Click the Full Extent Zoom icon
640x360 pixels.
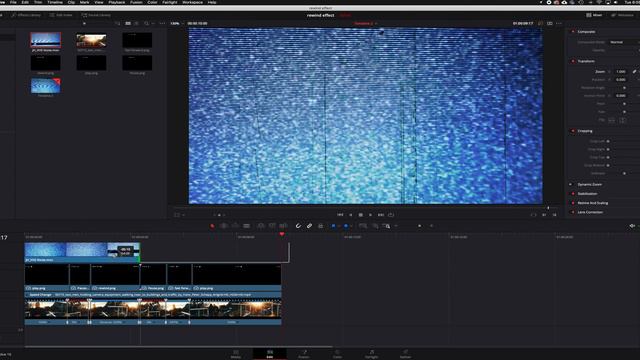tap(363, 226)
